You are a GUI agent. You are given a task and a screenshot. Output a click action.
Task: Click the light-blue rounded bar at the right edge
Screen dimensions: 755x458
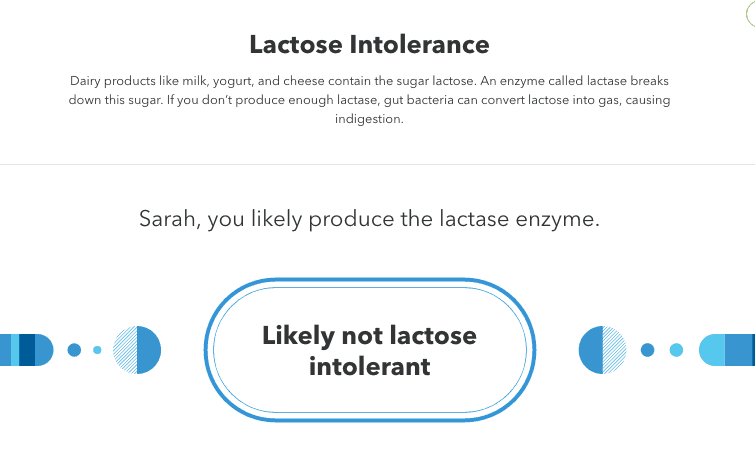click(x=727, y=350)
